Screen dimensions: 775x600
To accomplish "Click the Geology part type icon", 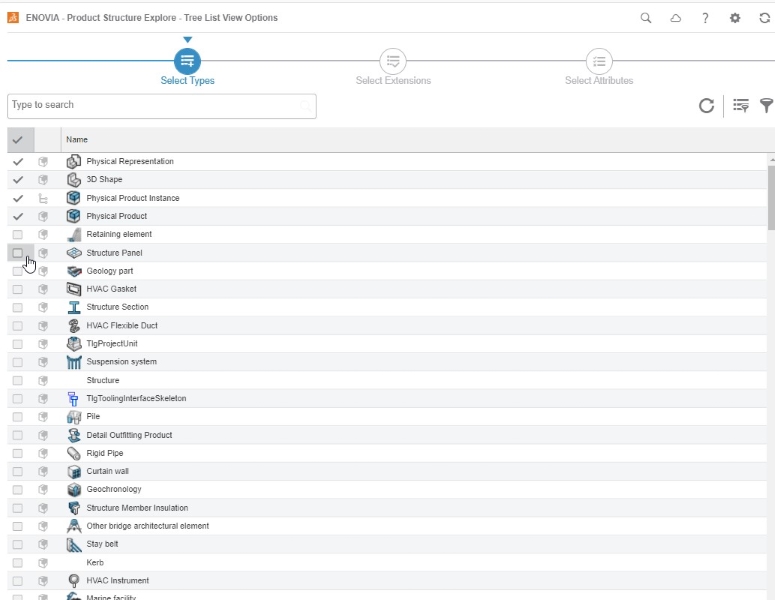I will [x=74, y=271].
